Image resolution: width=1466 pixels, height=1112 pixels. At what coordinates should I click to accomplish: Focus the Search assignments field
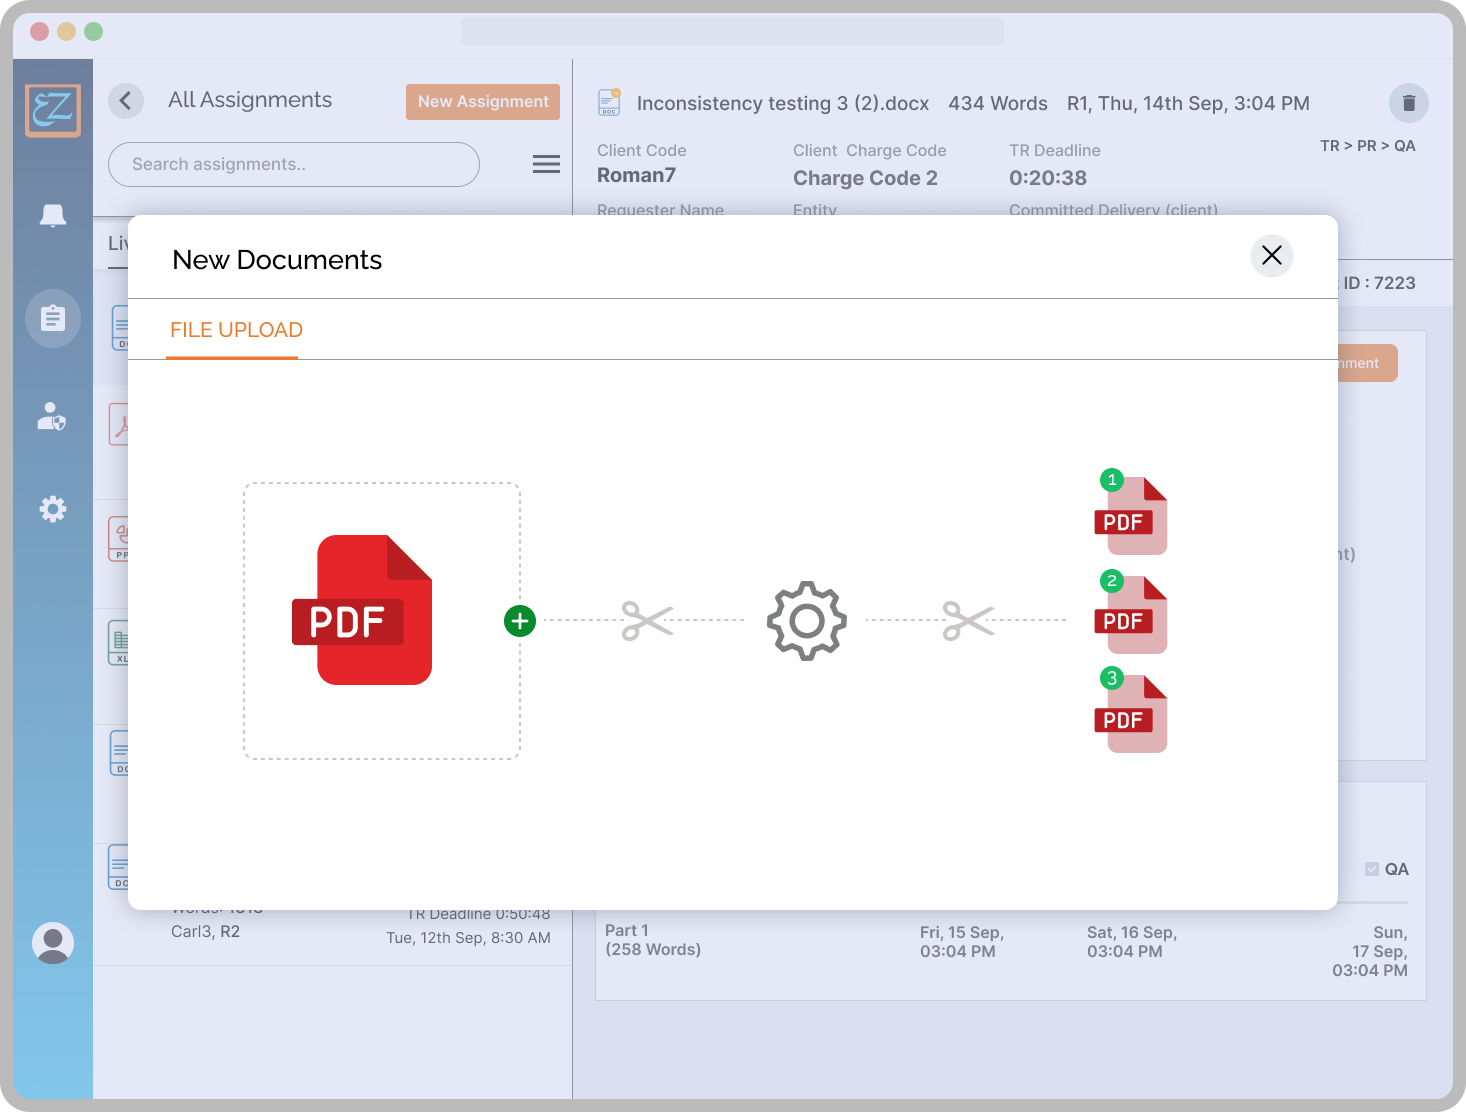coord(293,164)
